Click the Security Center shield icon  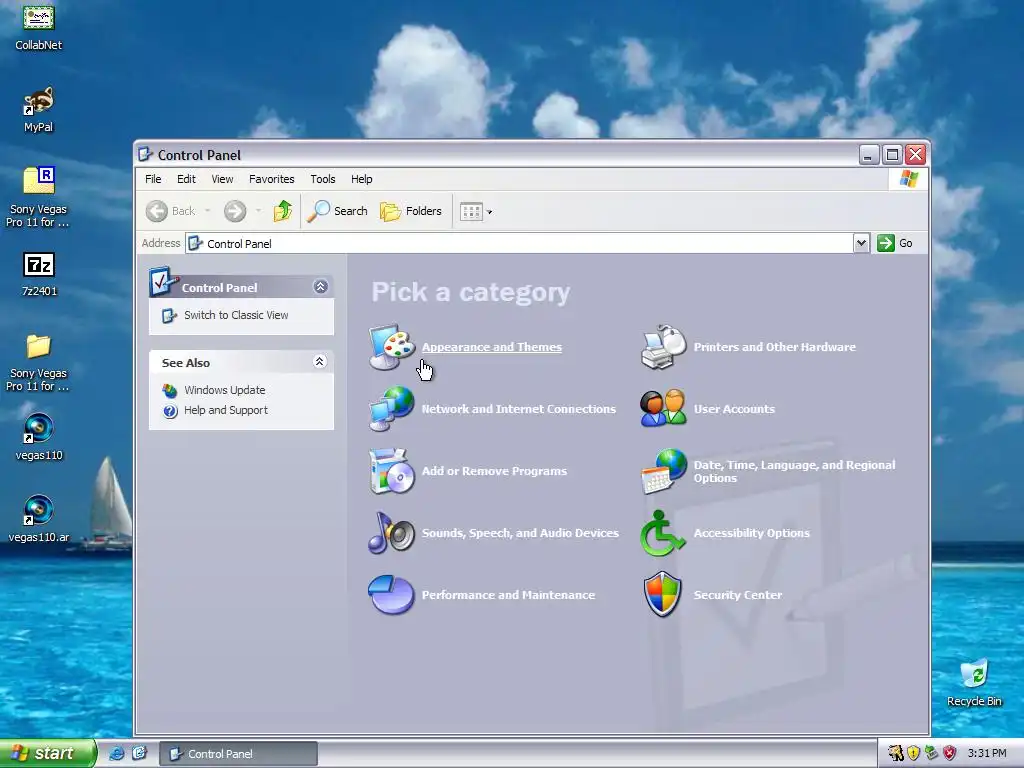pos(663,595)
